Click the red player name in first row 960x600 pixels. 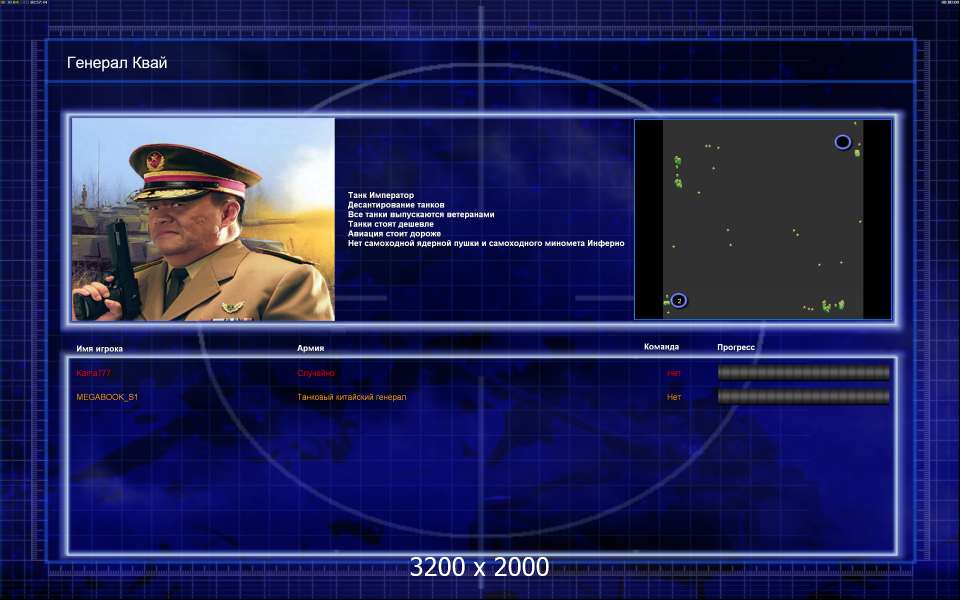(93, 373)
